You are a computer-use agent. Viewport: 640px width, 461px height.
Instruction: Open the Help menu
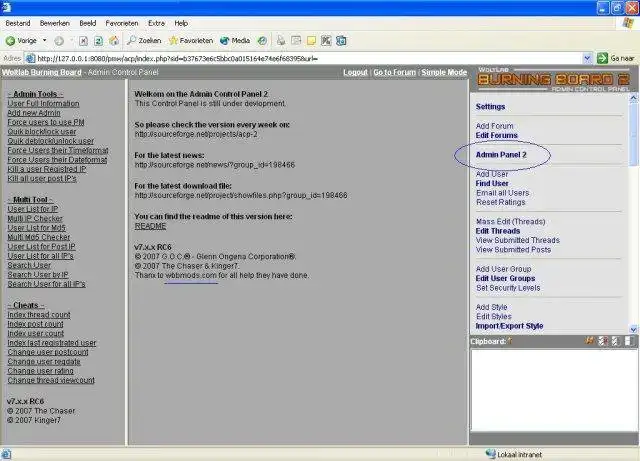[181, 23]
